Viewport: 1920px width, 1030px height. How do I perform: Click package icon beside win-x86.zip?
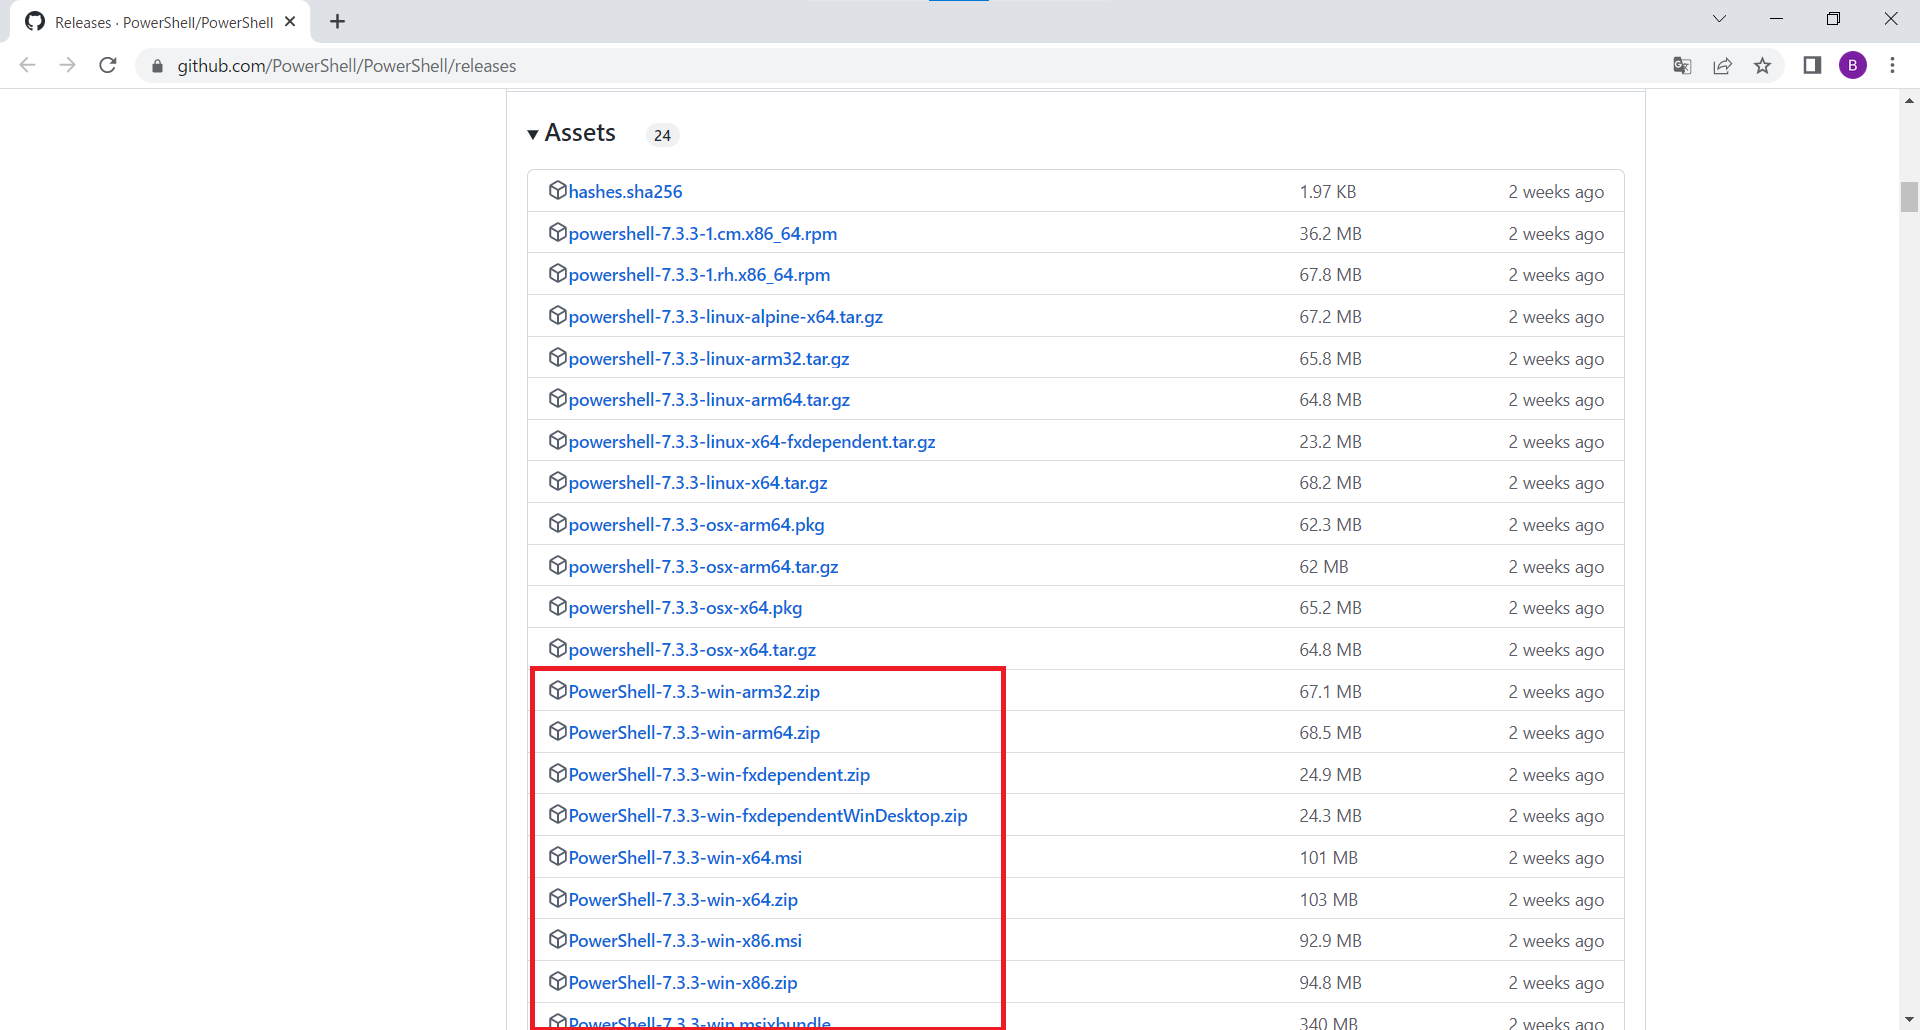coord(558,981)
